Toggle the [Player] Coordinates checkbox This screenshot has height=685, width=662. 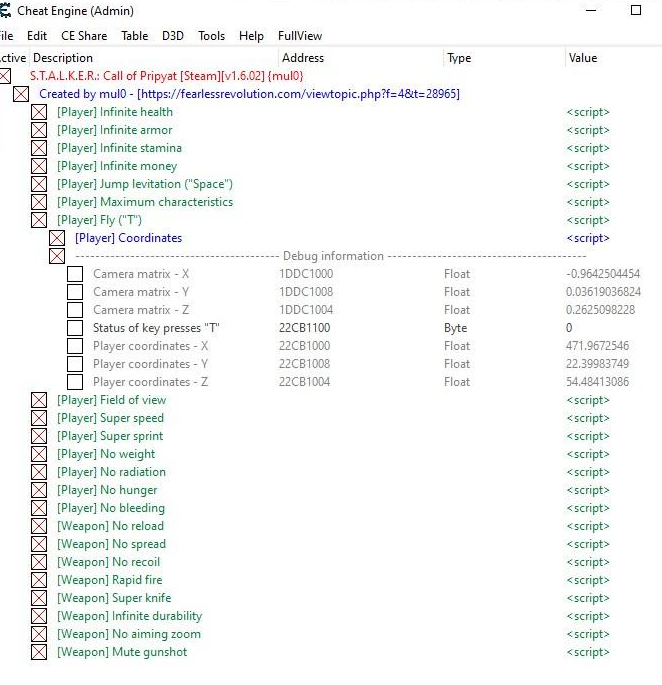57,238
